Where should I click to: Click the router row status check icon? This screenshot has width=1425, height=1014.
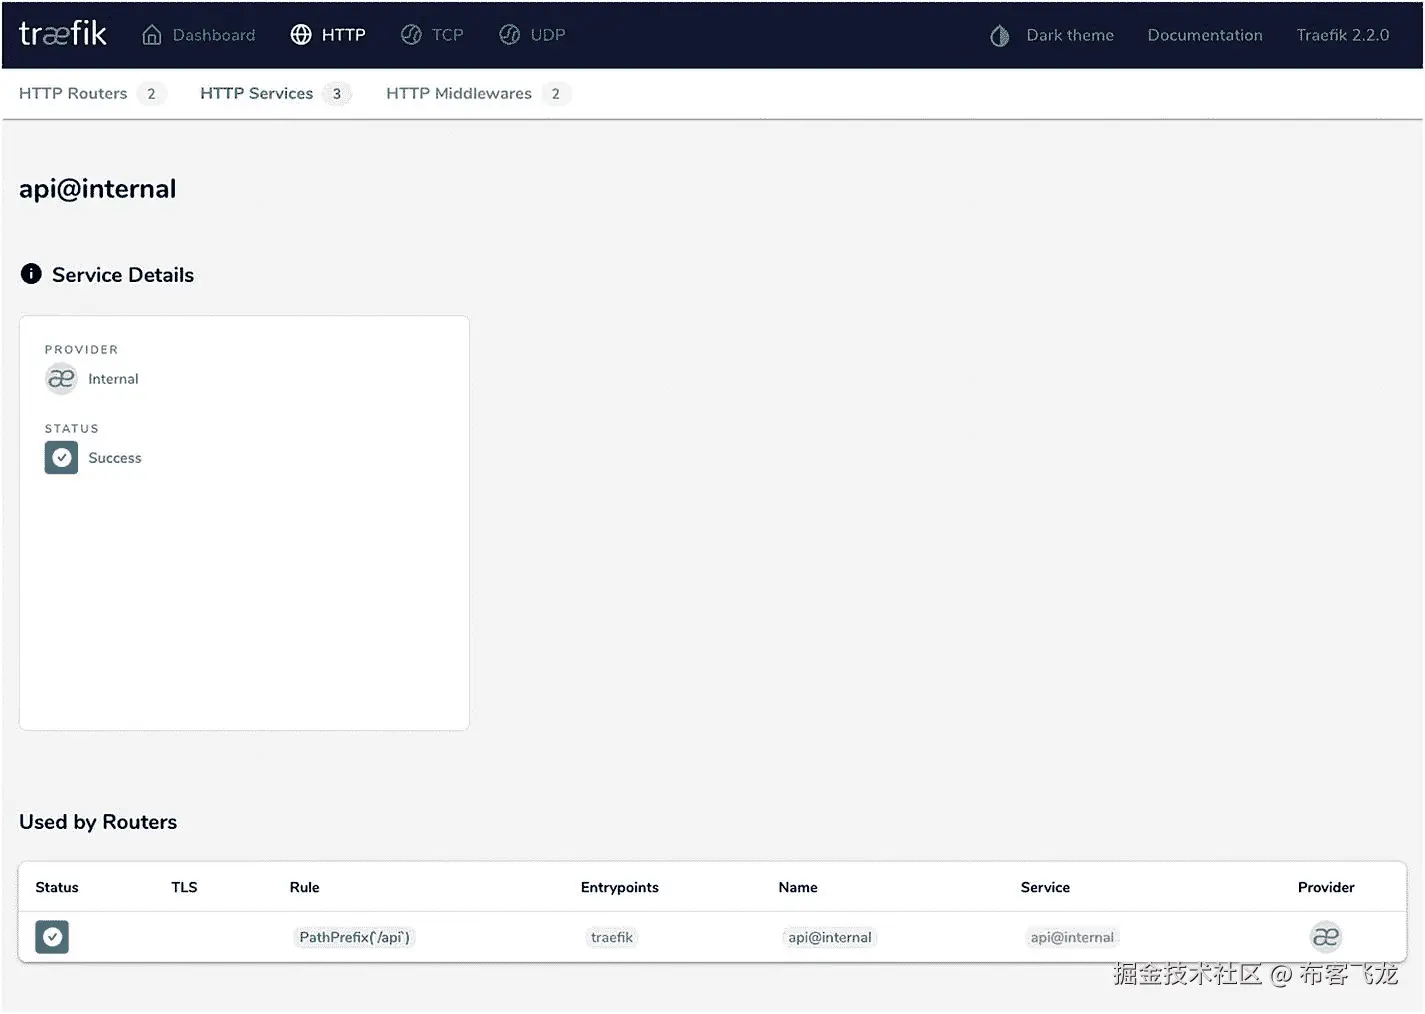click(x=52, y=937)
